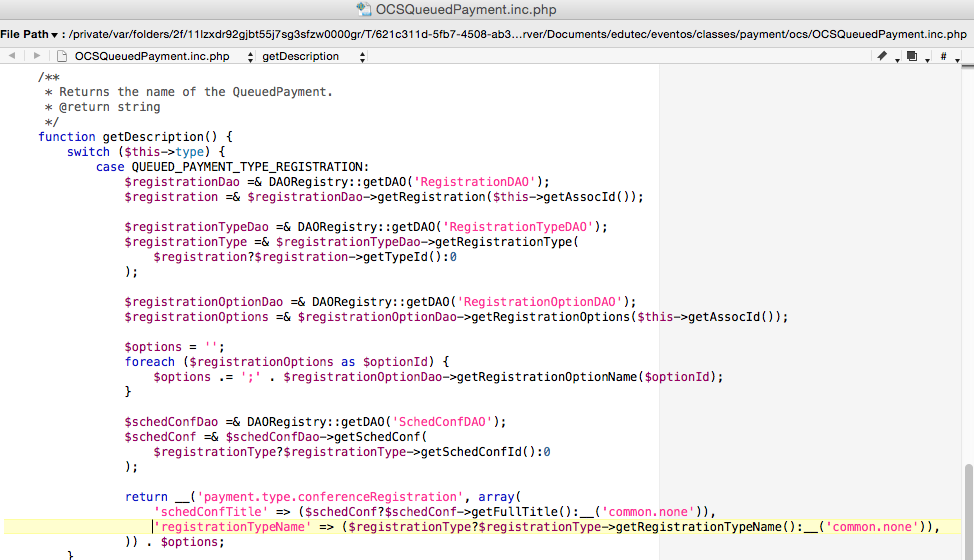974x560 pixels.
Task: Click the hash (#) toolbar icon
Action: (x=943, y=56)
